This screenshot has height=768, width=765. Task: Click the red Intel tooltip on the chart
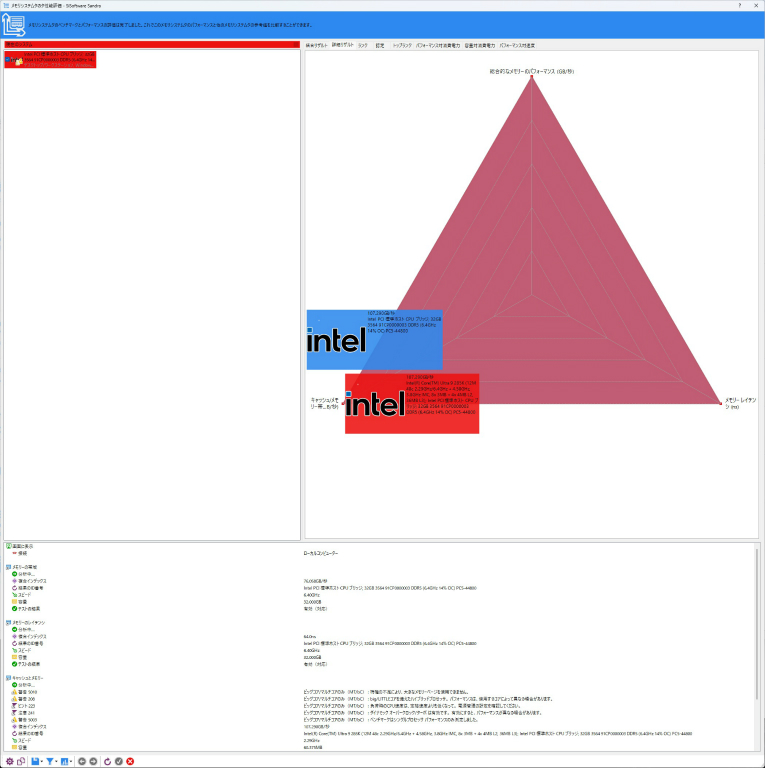(x=412, y=404)
